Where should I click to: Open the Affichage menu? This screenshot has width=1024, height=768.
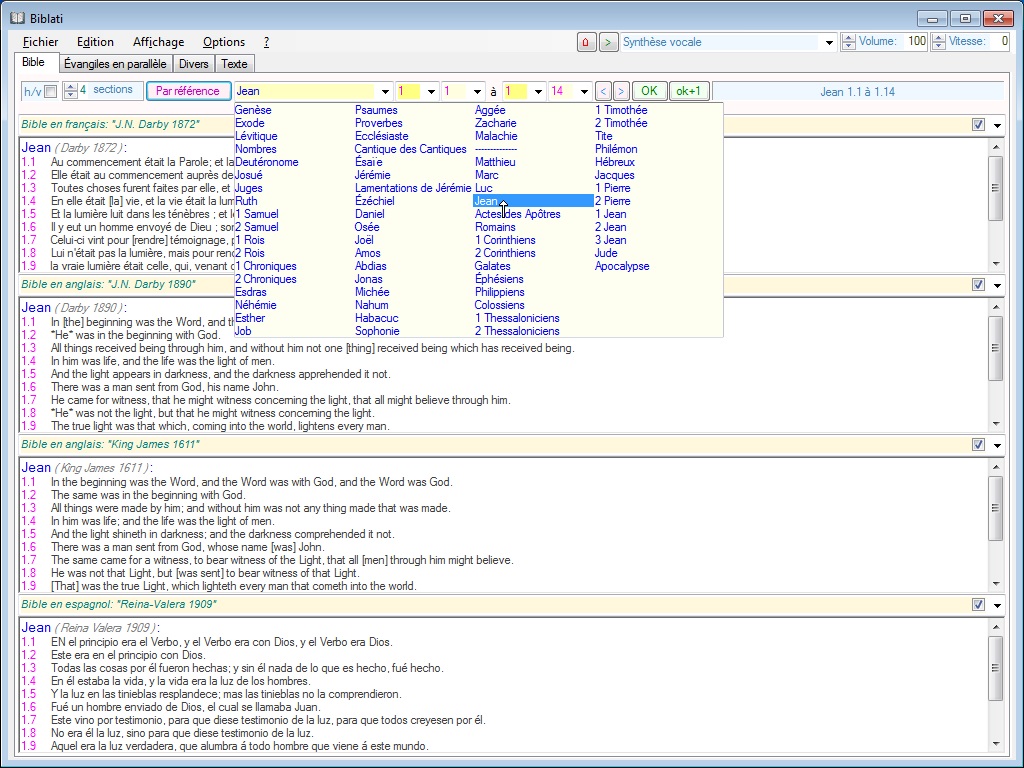[x=158, y=42]
